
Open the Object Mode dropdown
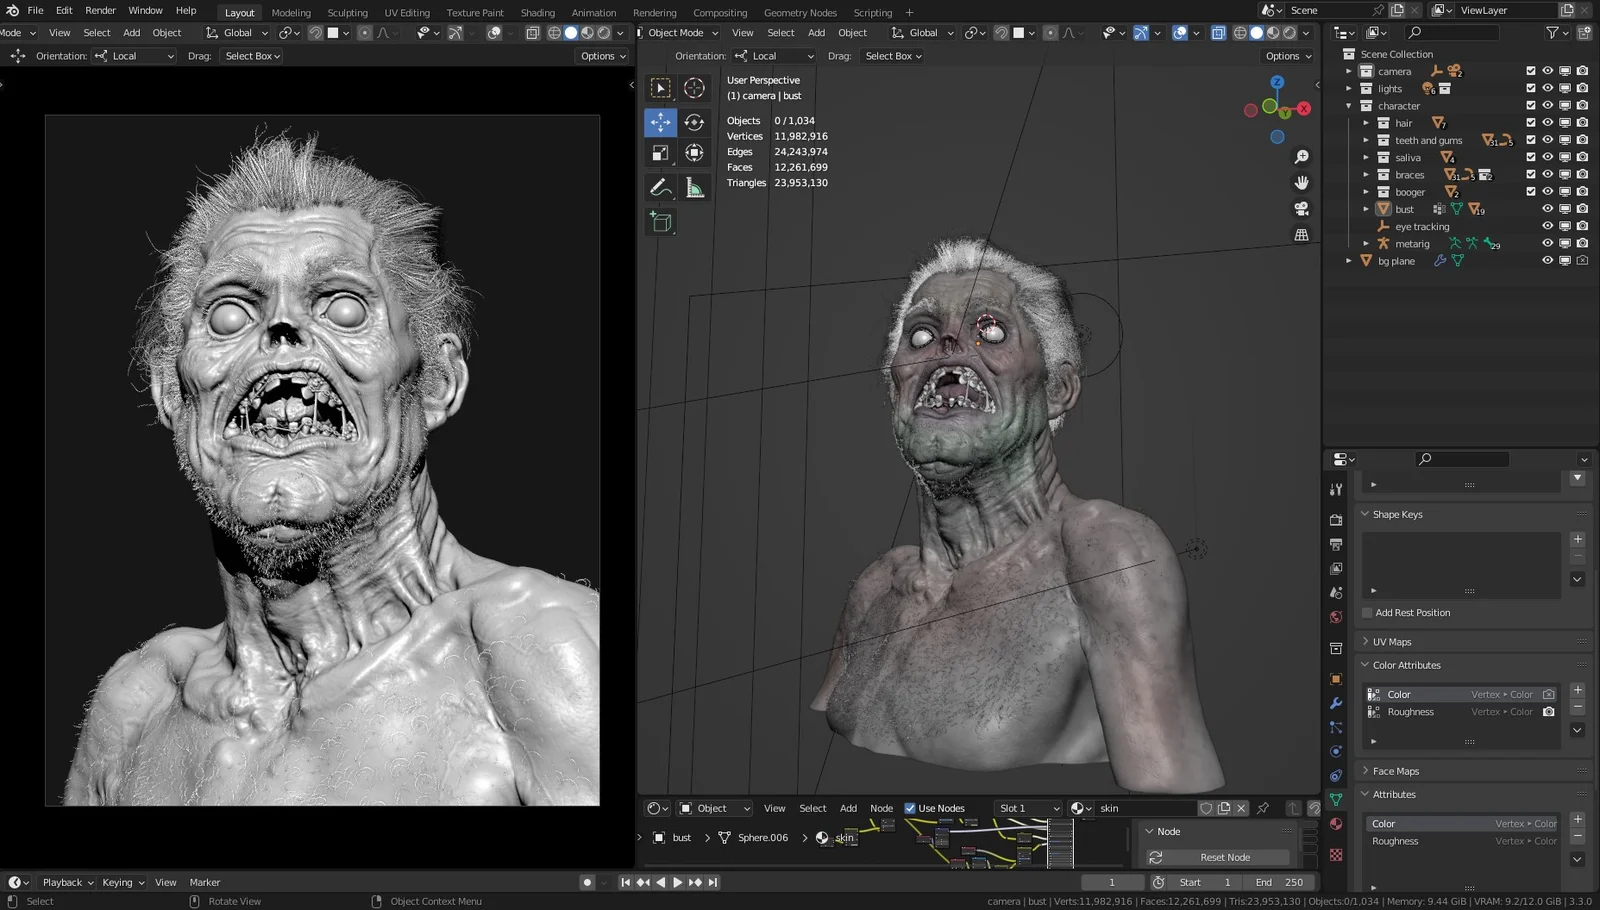(680, 32)
